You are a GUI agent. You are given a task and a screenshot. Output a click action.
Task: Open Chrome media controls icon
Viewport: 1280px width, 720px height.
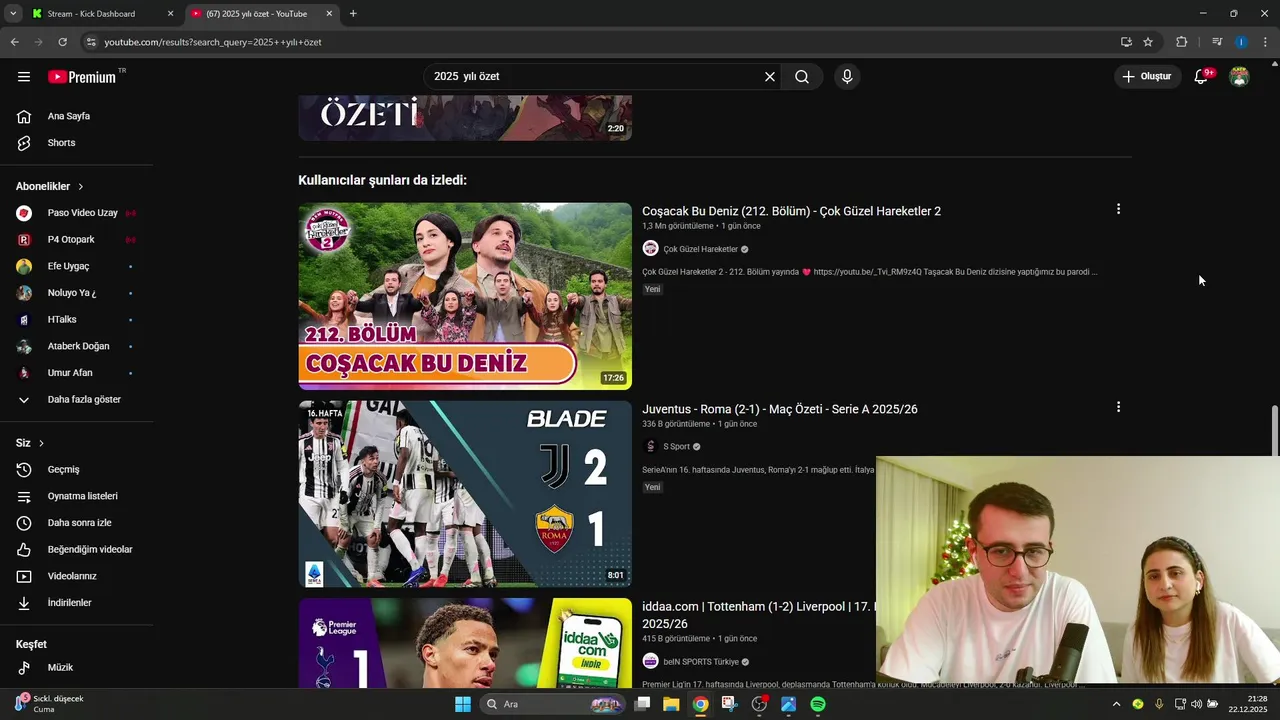pos(1217,42)
